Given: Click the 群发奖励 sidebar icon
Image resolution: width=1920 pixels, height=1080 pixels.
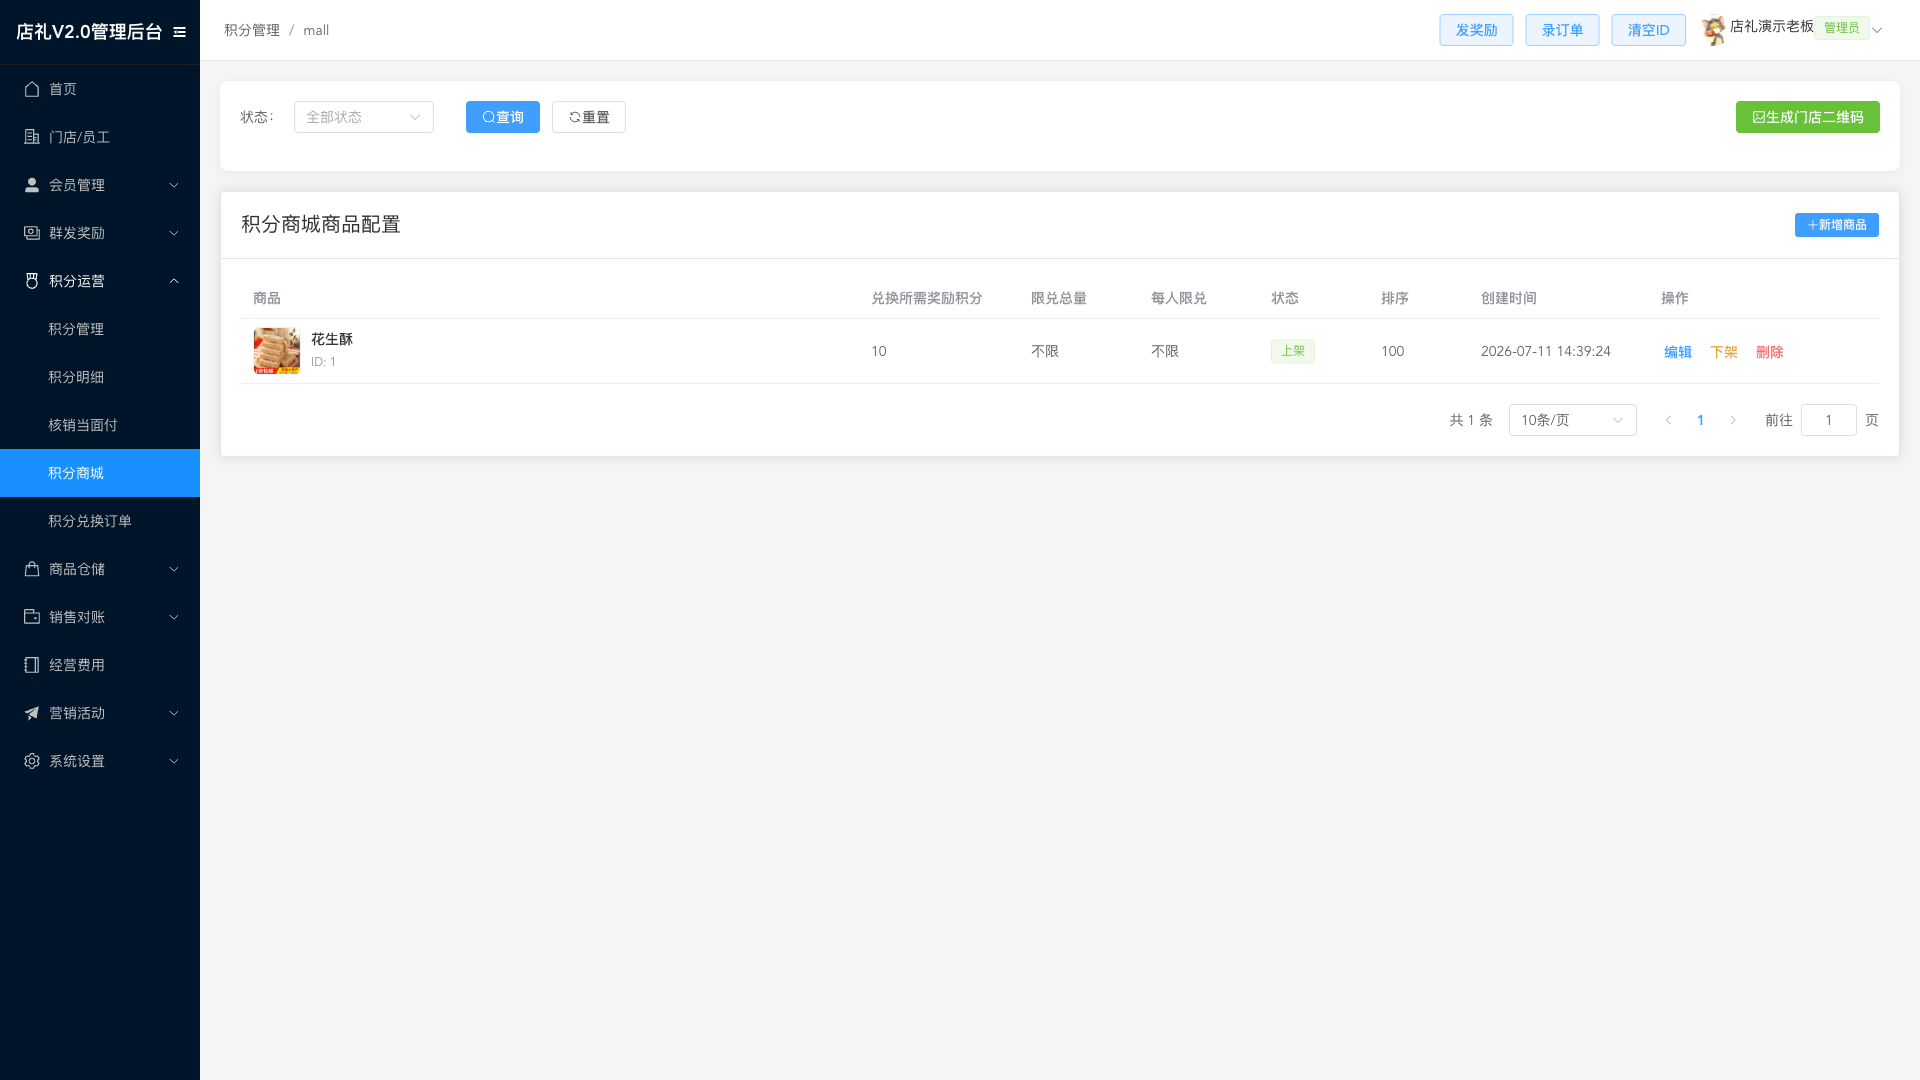Looking at the screenshot, I should [x=32, y=233].
